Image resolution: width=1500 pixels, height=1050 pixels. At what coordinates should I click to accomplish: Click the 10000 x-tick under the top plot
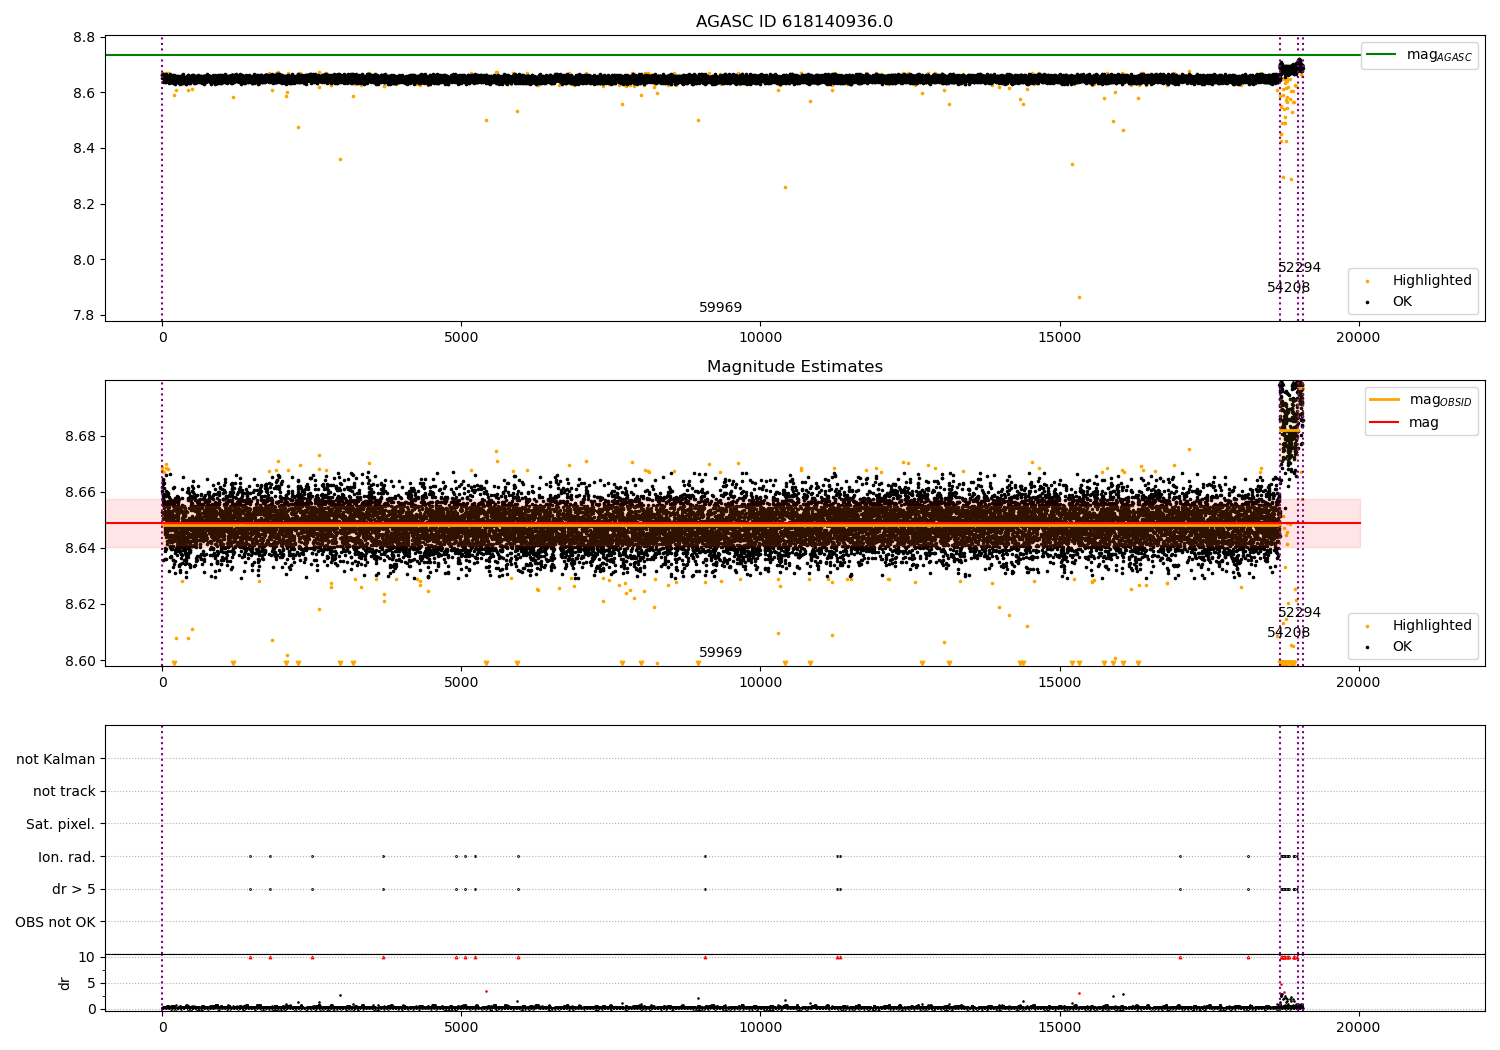760,337
